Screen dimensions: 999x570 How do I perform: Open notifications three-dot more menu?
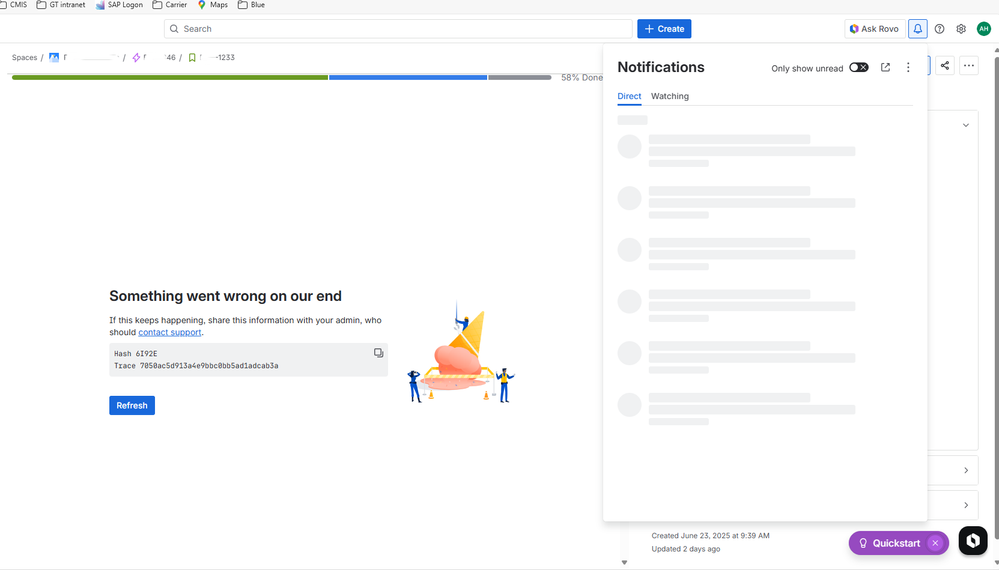pyautogui.click(x=908, y=68)
